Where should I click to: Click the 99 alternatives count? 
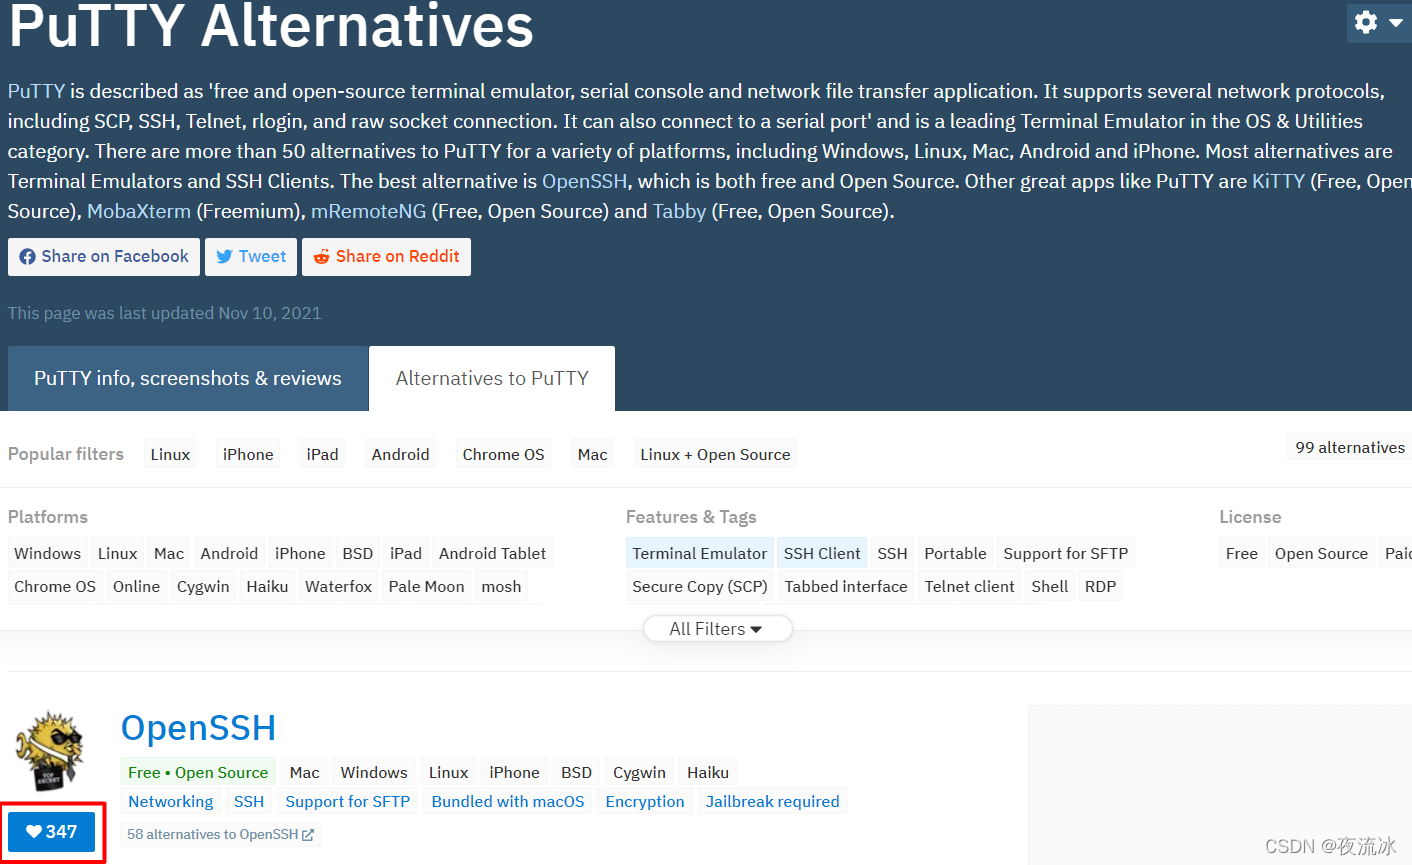(1350, 447)
